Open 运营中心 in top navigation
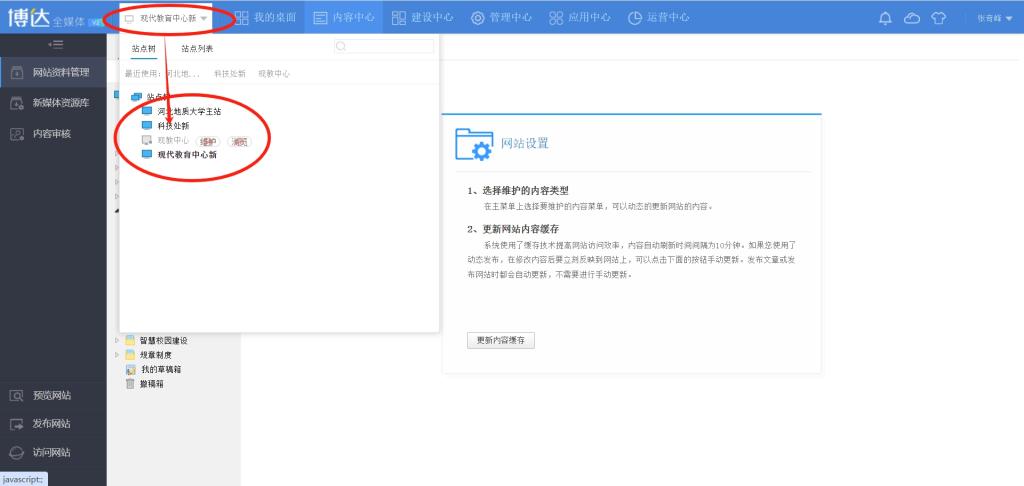This screenshot has height=486, width=1024. click(658, 18)
